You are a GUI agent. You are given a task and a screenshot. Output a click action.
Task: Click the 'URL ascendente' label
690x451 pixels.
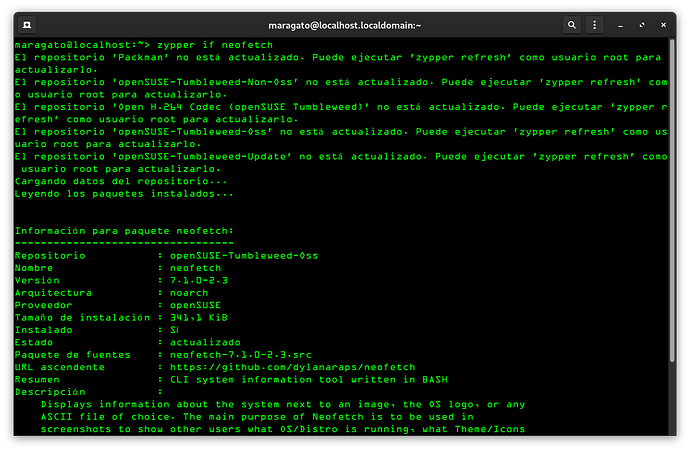pyautogui.click(x=60, y=367)
